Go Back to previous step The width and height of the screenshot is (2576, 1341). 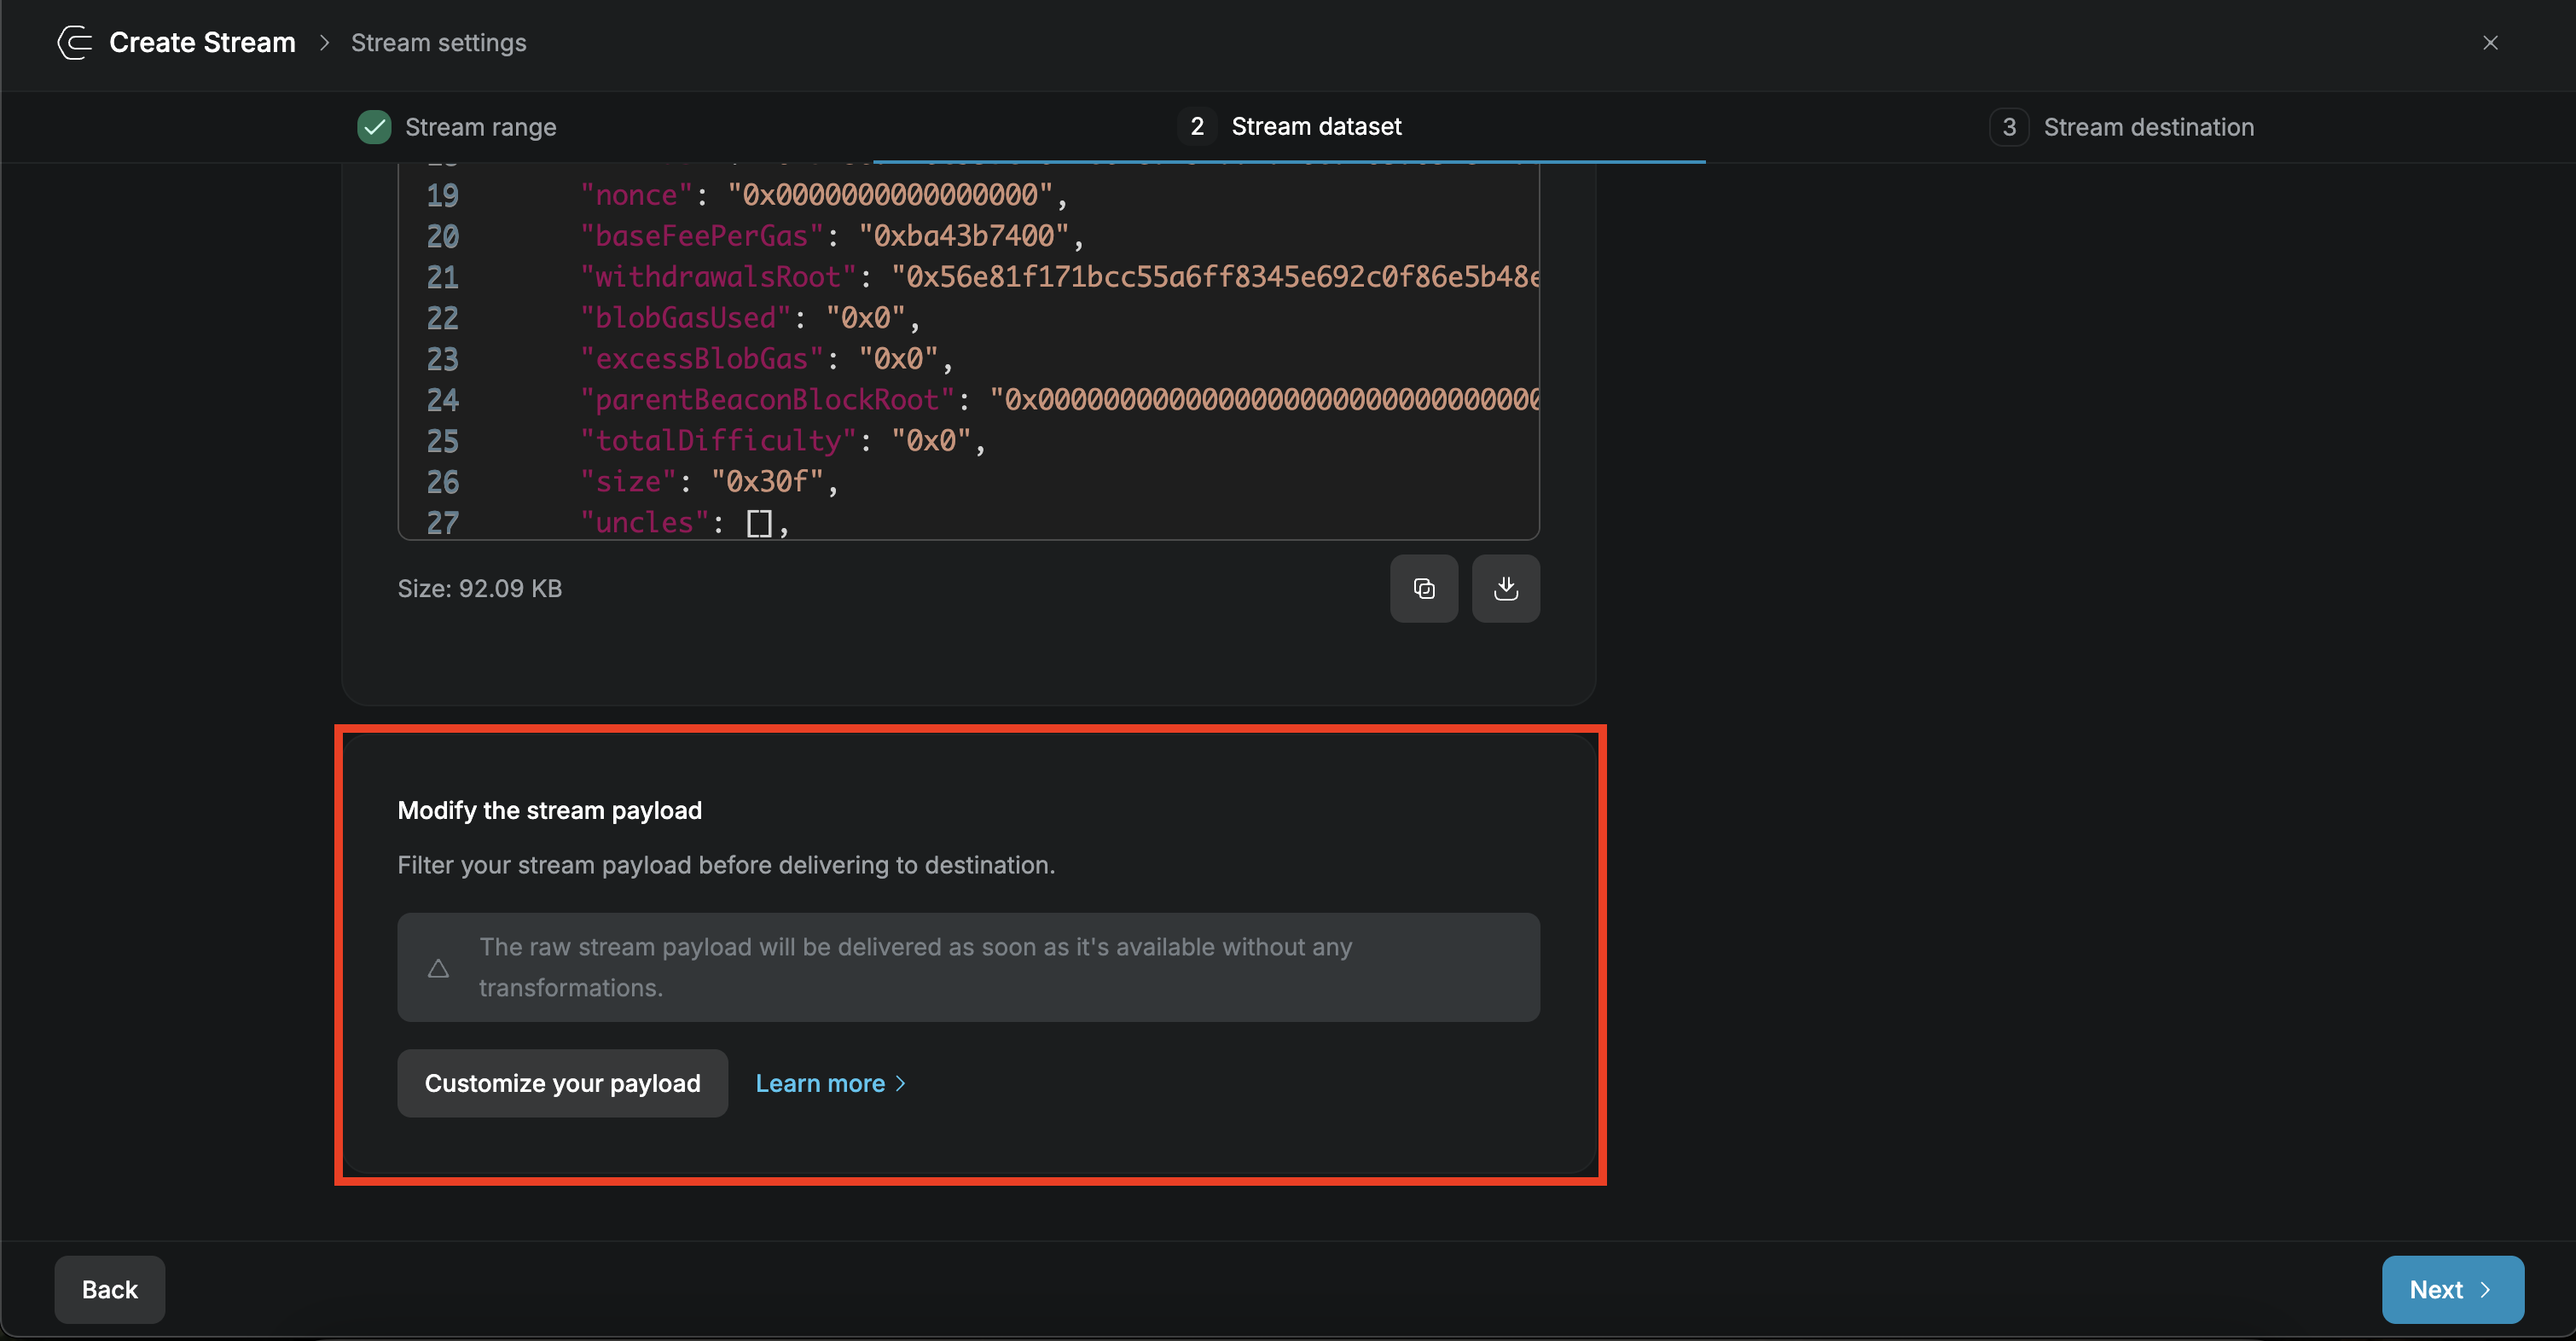coord(110,1290)
